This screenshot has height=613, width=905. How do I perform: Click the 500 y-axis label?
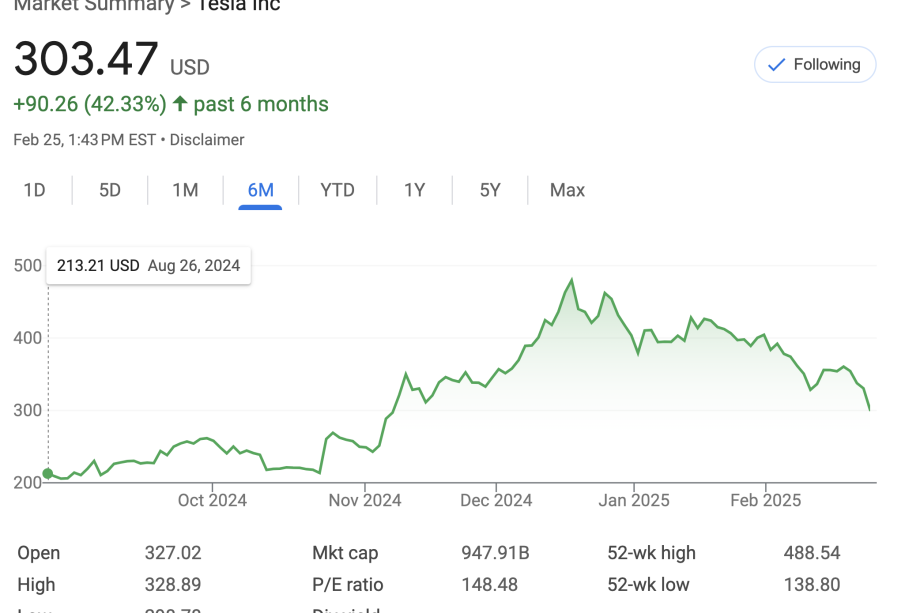[28, 266]
